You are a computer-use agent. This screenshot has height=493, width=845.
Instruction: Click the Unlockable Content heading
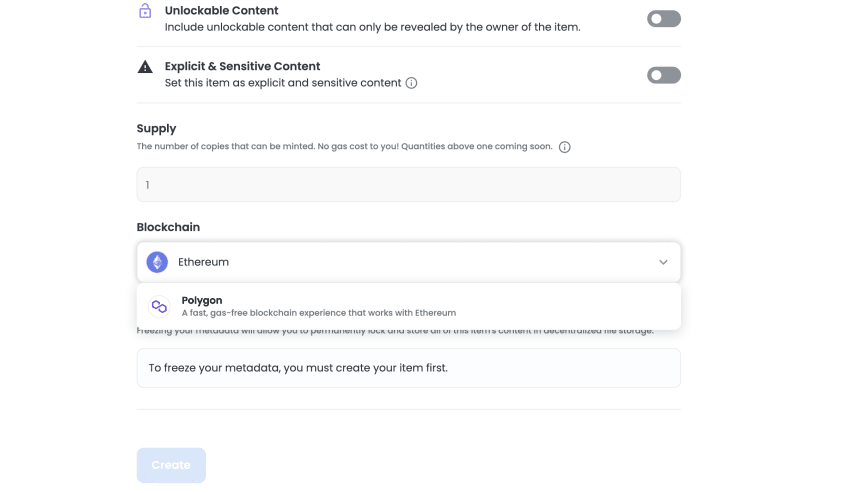(221, 11)
